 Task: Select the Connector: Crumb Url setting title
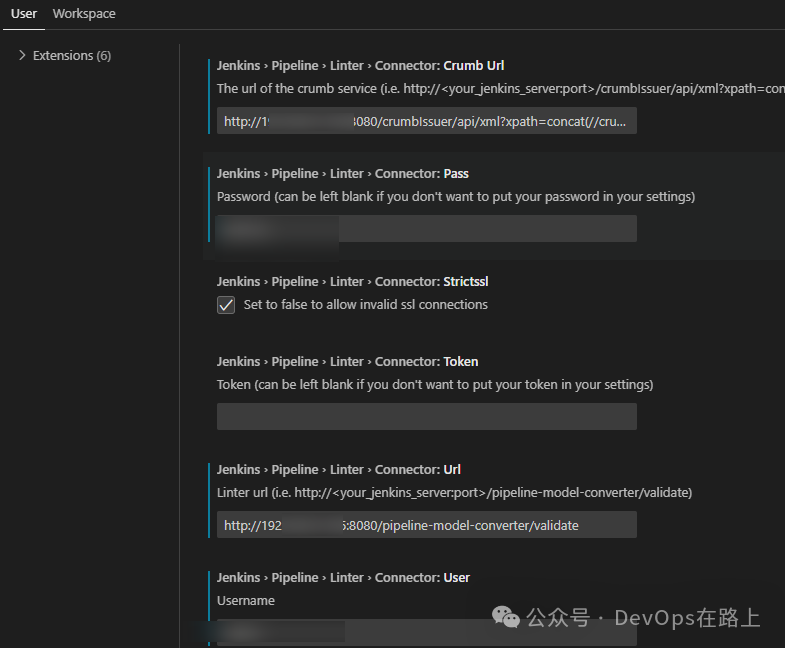point(360,66)
